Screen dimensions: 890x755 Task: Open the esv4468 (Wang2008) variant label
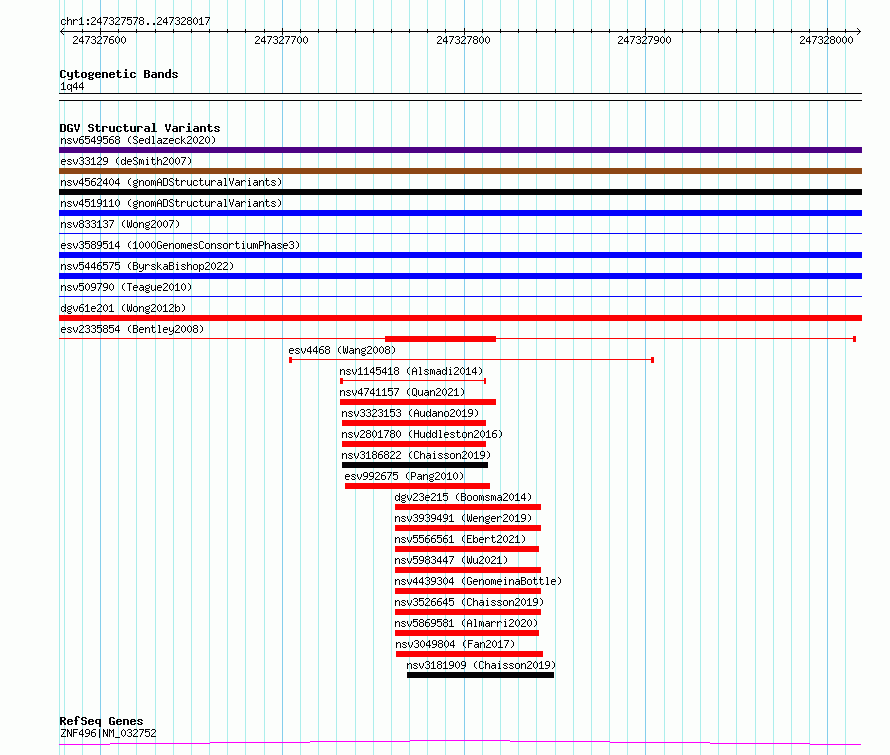point(341,350)
